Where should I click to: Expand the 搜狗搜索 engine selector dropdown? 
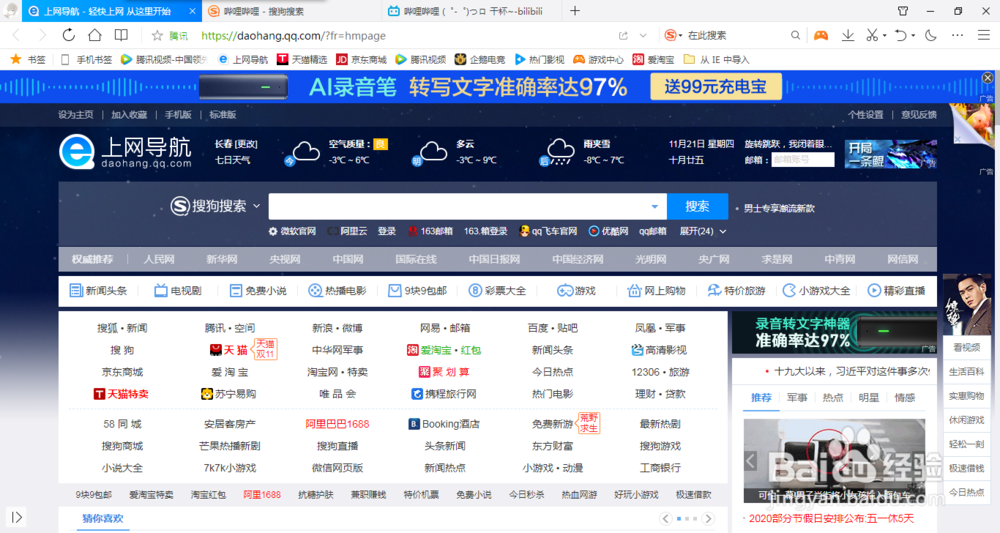256,206
